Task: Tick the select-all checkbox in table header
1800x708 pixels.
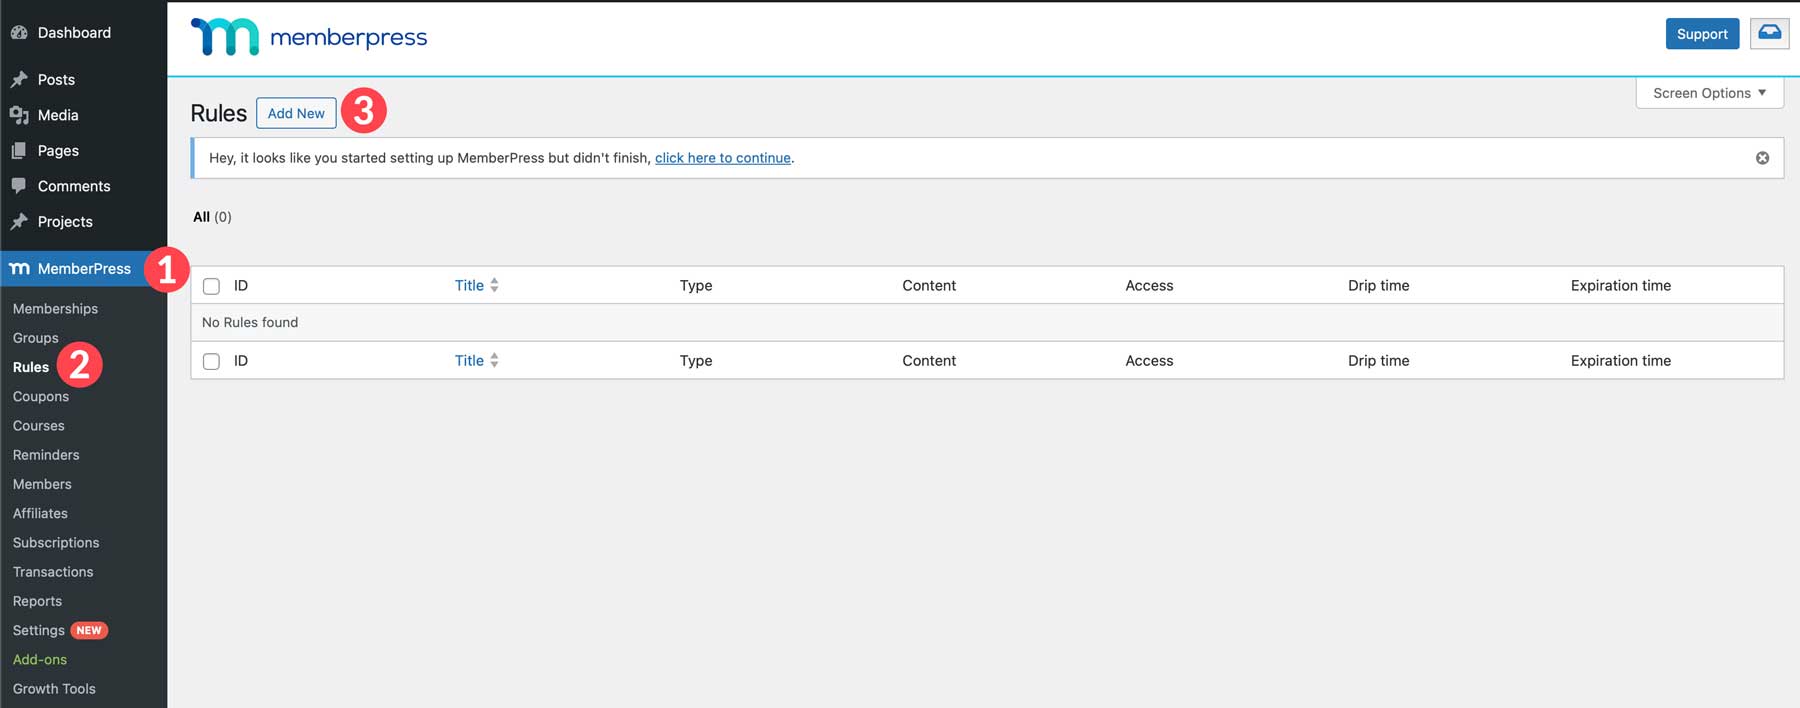Action: click(x=211, y=286)
